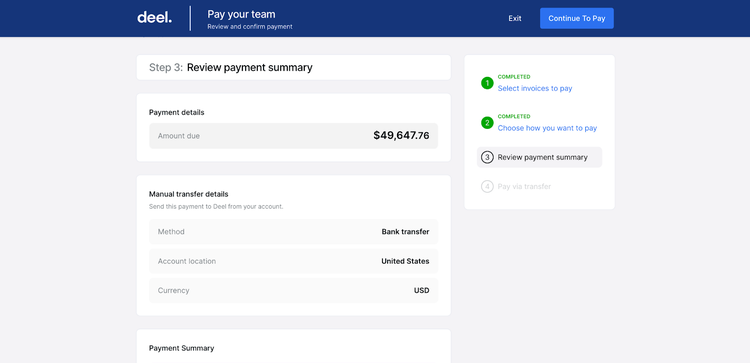
Task: Open Select invoices to pay step
Action: (535, 88)
